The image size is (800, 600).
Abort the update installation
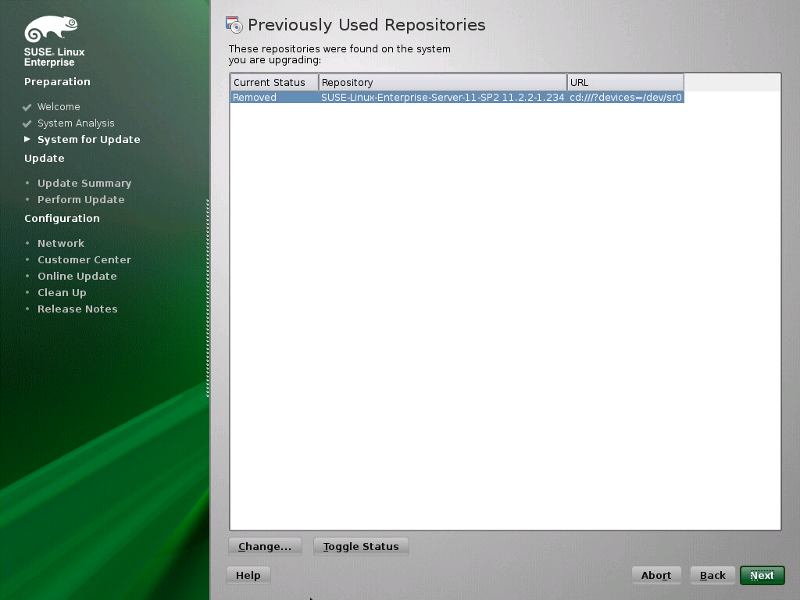pos(656,575)
